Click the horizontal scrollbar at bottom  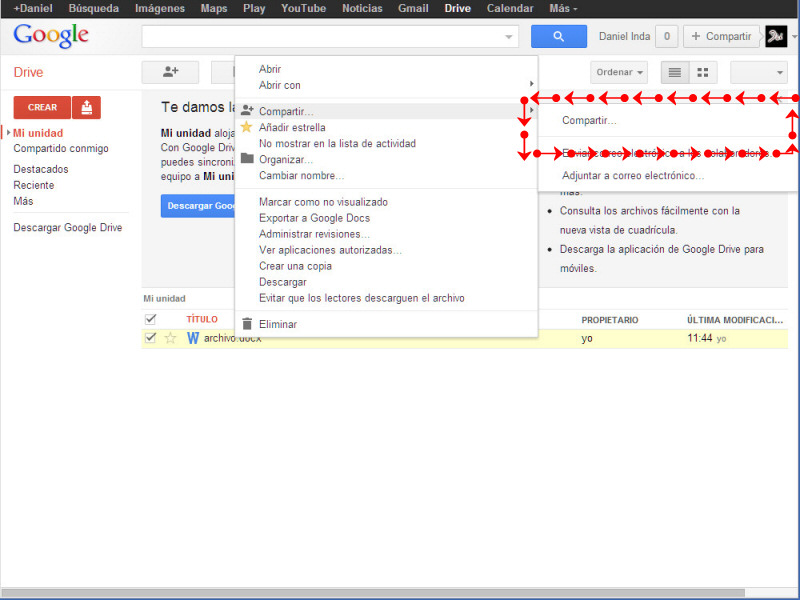[373, 593]
